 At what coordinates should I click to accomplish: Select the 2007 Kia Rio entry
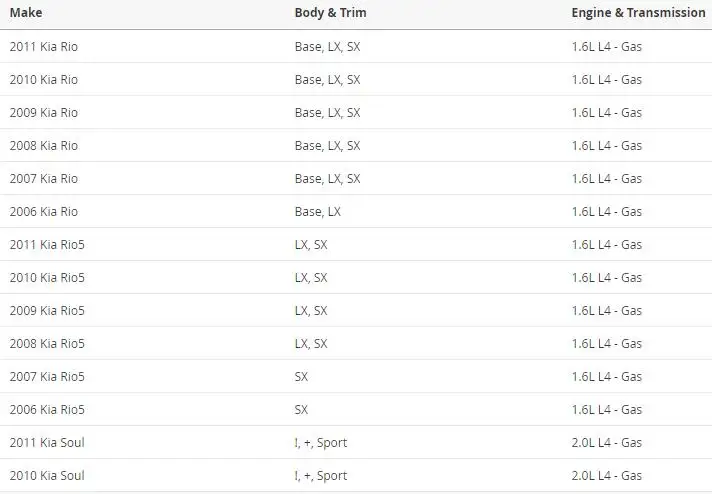pos(44,178)
